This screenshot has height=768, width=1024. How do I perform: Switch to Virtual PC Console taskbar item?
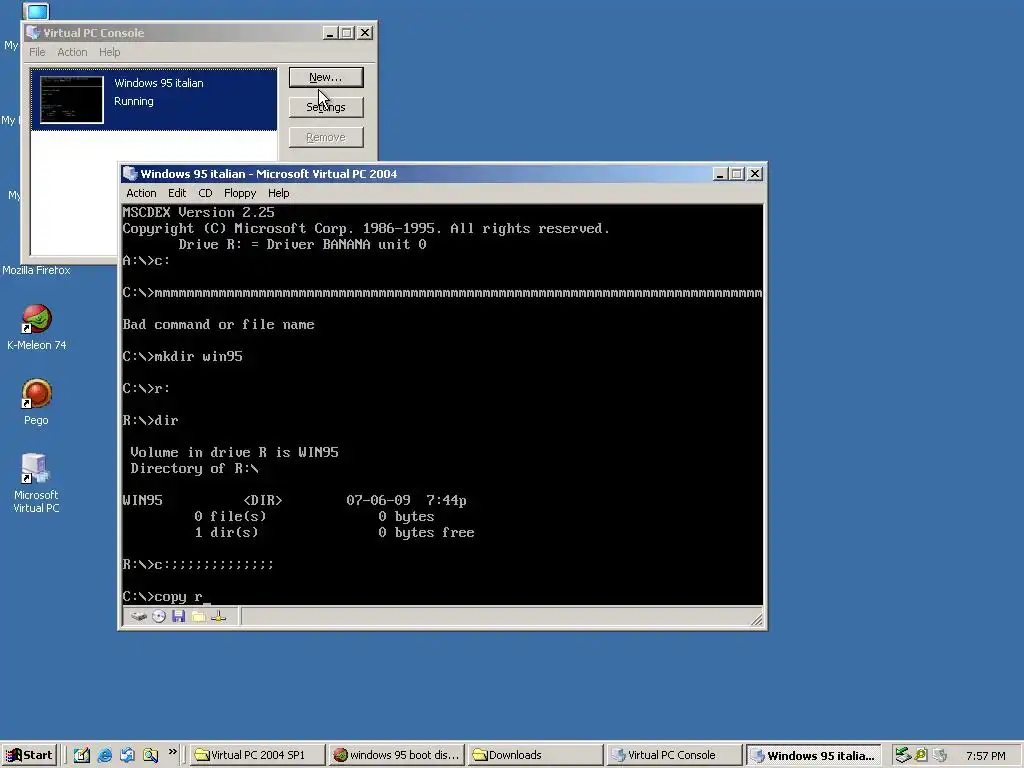pyautogui.click(x=675, y=755)
